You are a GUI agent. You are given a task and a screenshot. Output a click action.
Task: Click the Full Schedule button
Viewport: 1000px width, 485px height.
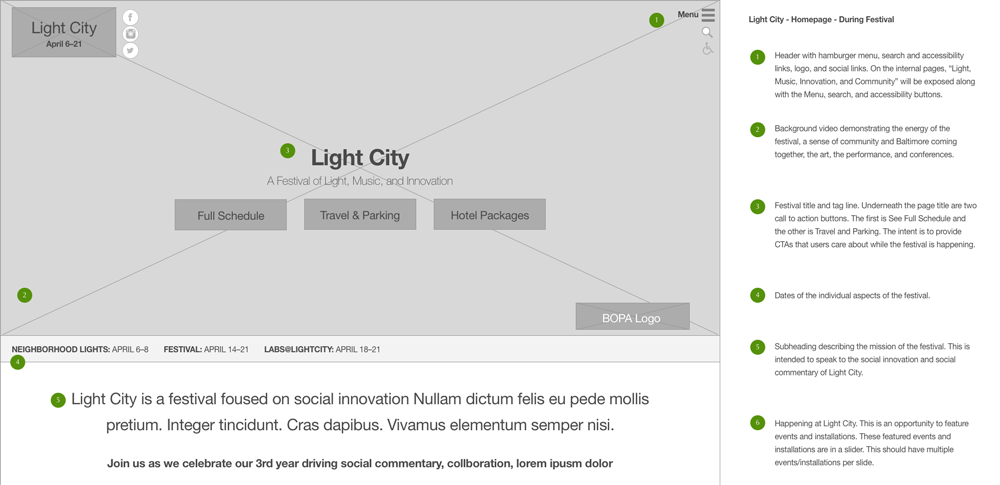[x=231, y=215]
